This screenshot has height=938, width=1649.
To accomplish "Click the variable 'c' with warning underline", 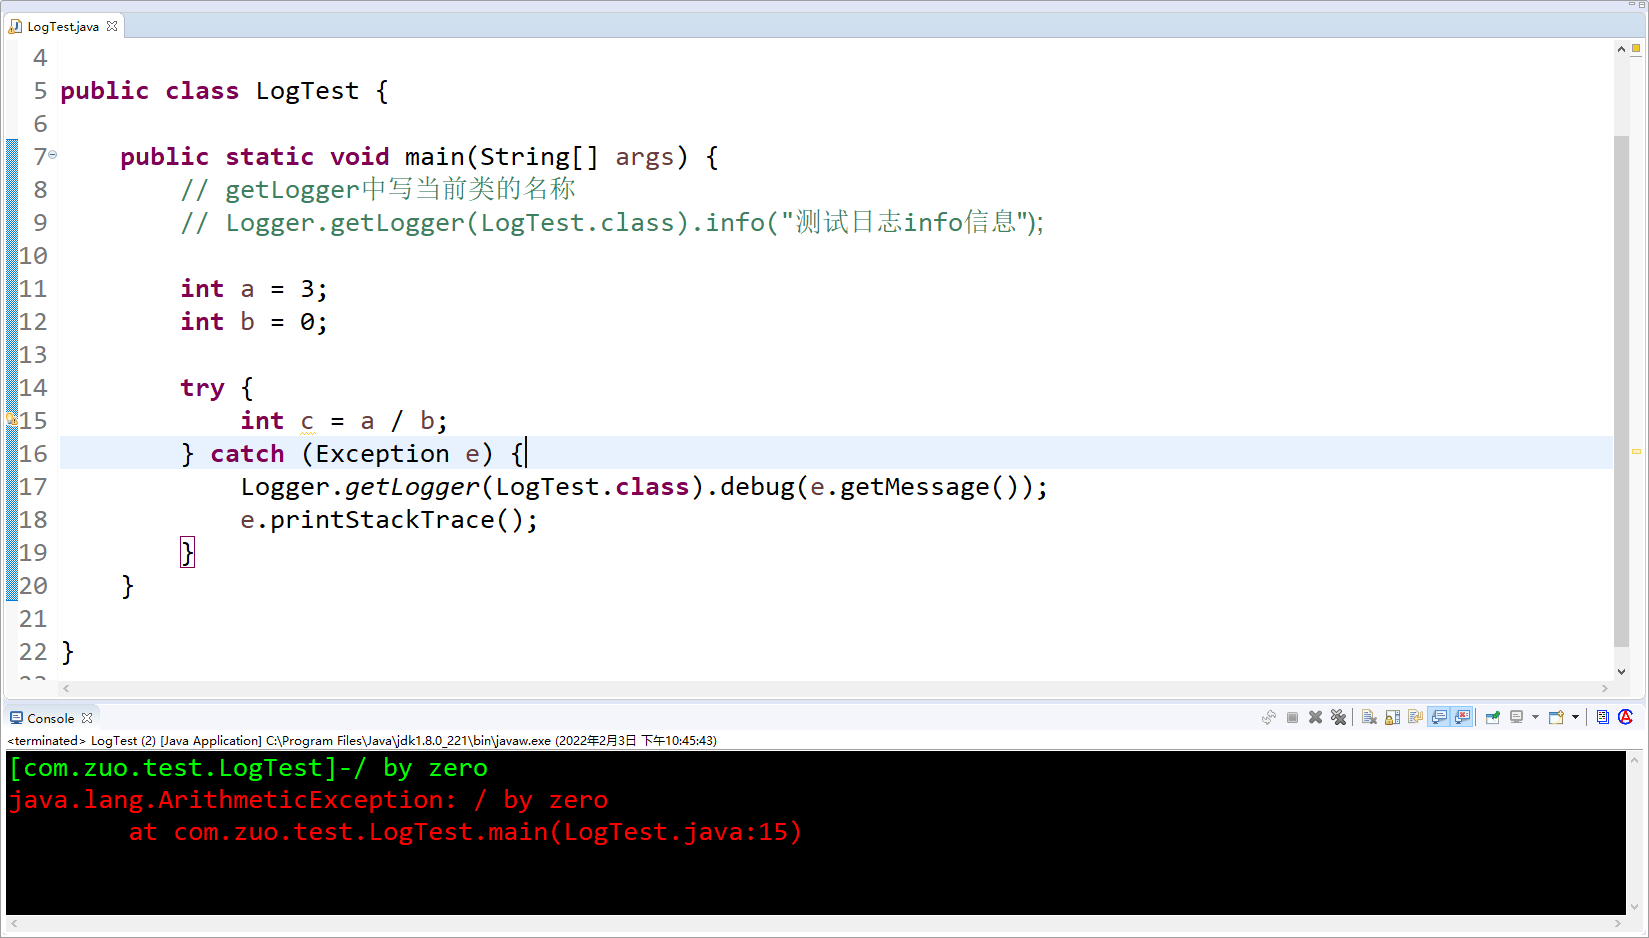I will point(307,421).
